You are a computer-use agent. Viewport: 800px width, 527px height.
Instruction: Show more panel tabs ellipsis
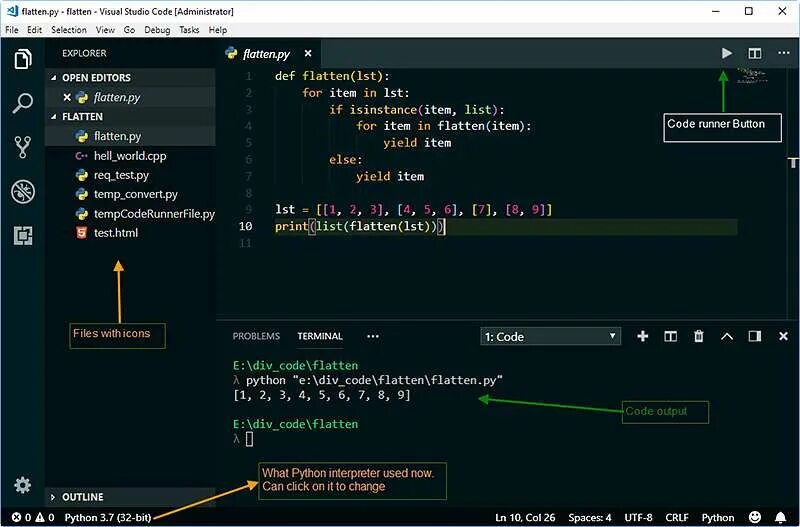click(x=373, y=336)
